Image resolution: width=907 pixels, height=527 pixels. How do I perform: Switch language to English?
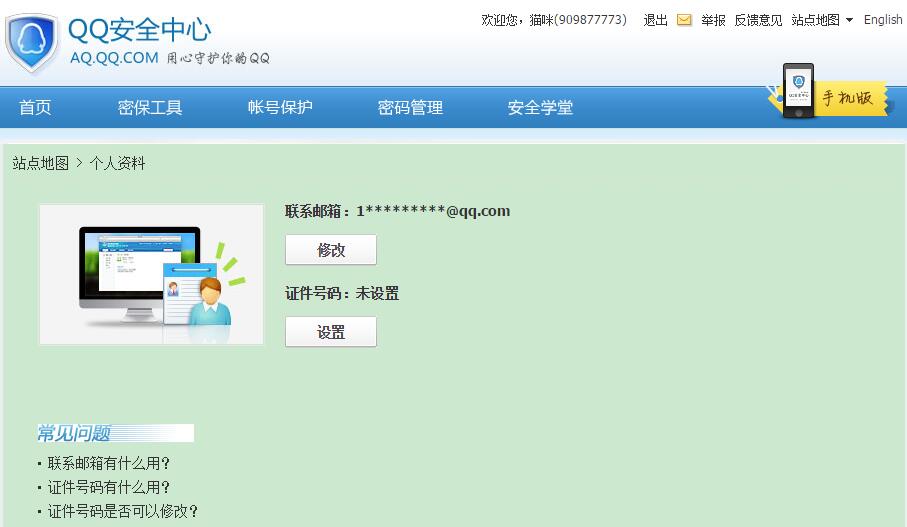[x=883, y=20]
